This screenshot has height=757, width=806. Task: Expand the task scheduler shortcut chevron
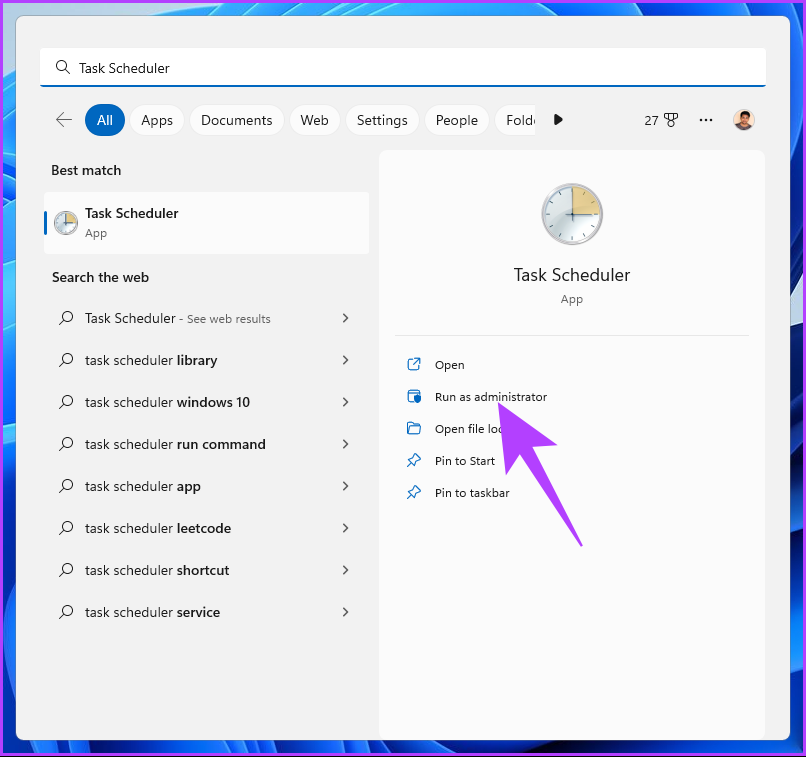pyautogui.click(x=345, y=570)
